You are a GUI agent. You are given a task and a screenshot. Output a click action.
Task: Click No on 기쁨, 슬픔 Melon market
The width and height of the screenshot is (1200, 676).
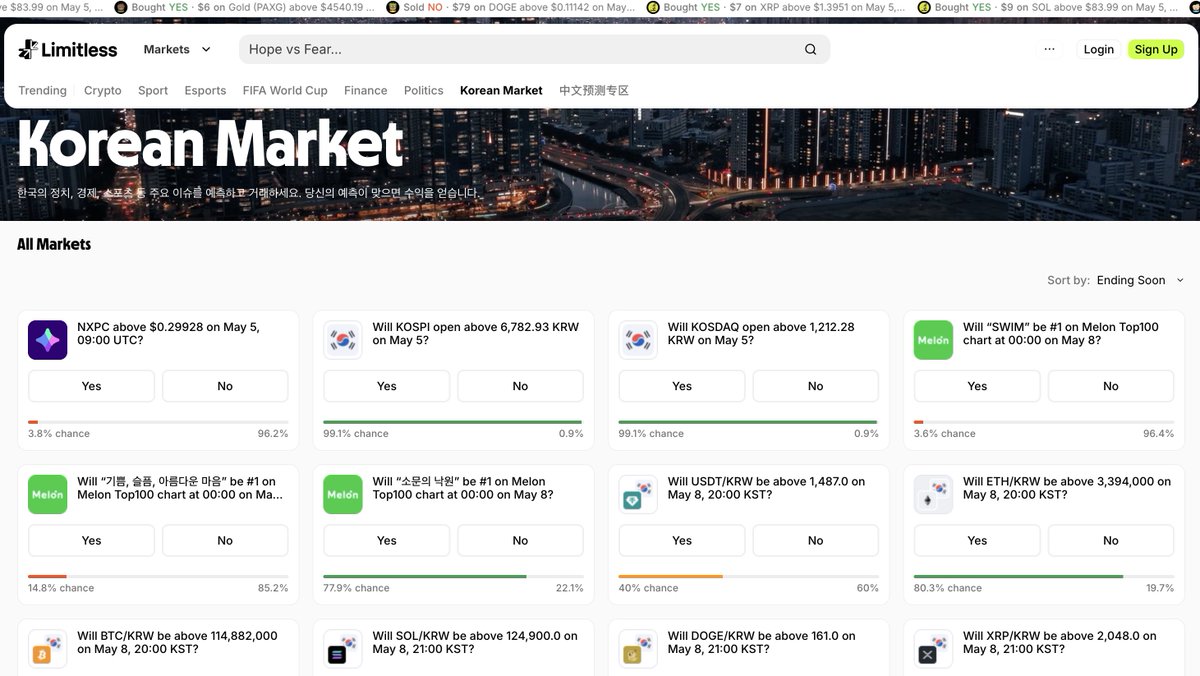coord(225,540)
